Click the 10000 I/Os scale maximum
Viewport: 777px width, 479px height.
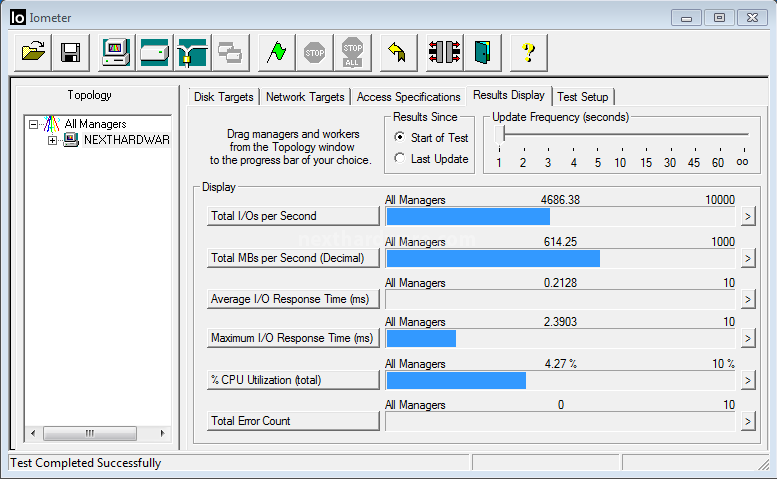pos(720,200)
